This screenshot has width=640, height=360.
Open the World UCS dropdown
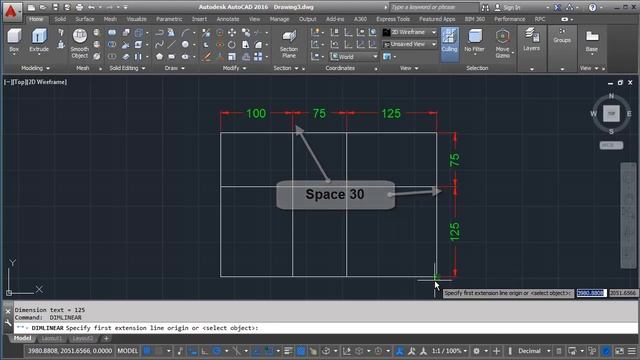354,57
